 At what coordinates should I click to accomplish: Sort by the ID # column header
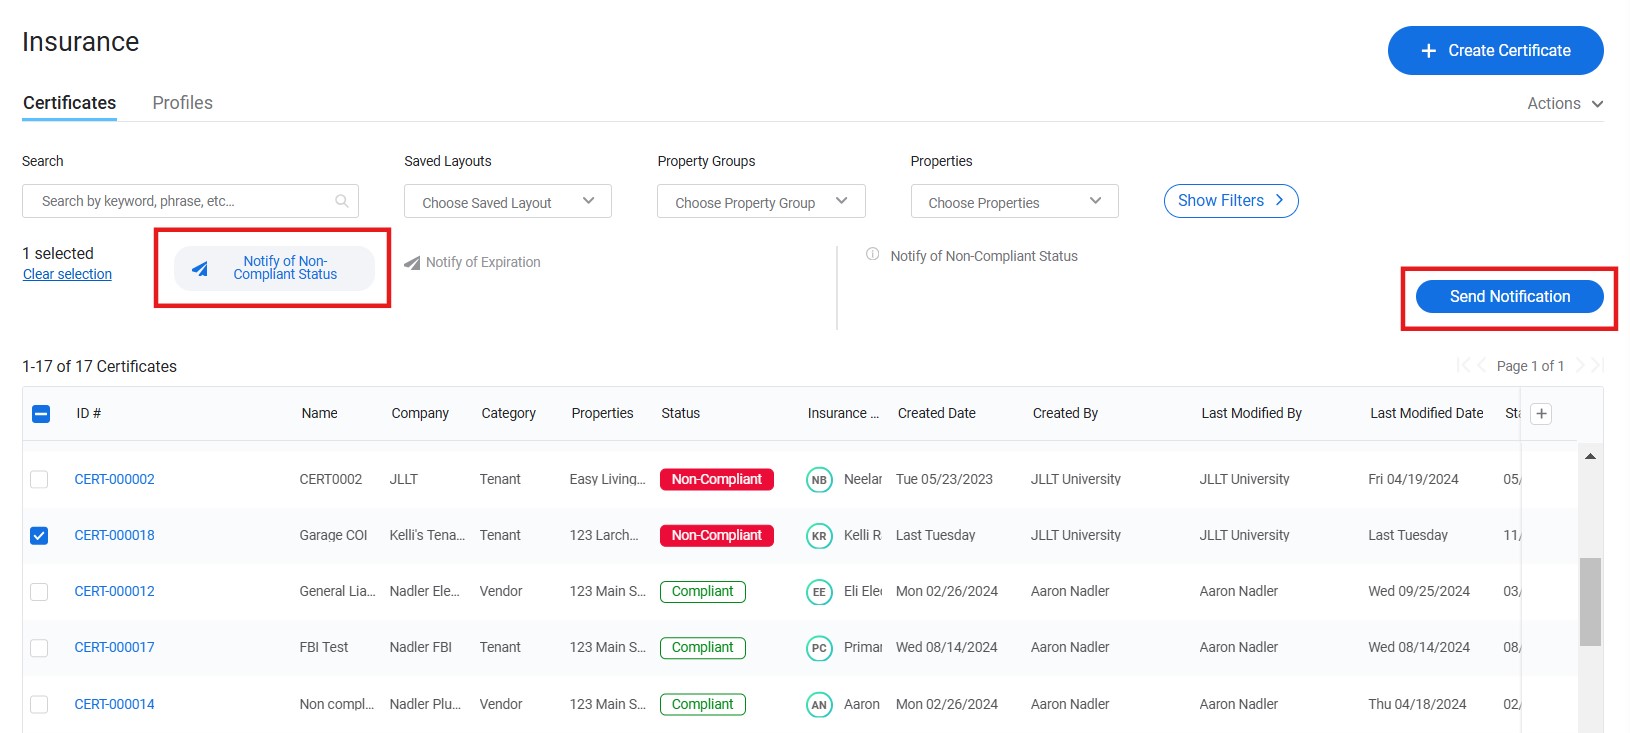point(89,414)
